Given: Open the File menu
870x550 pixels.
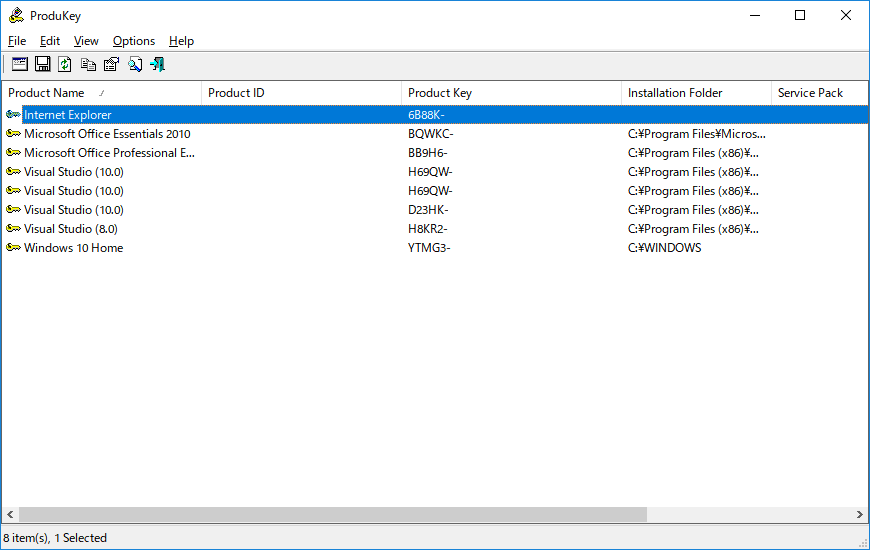Looking at the screenshot, I should (17, 41).
